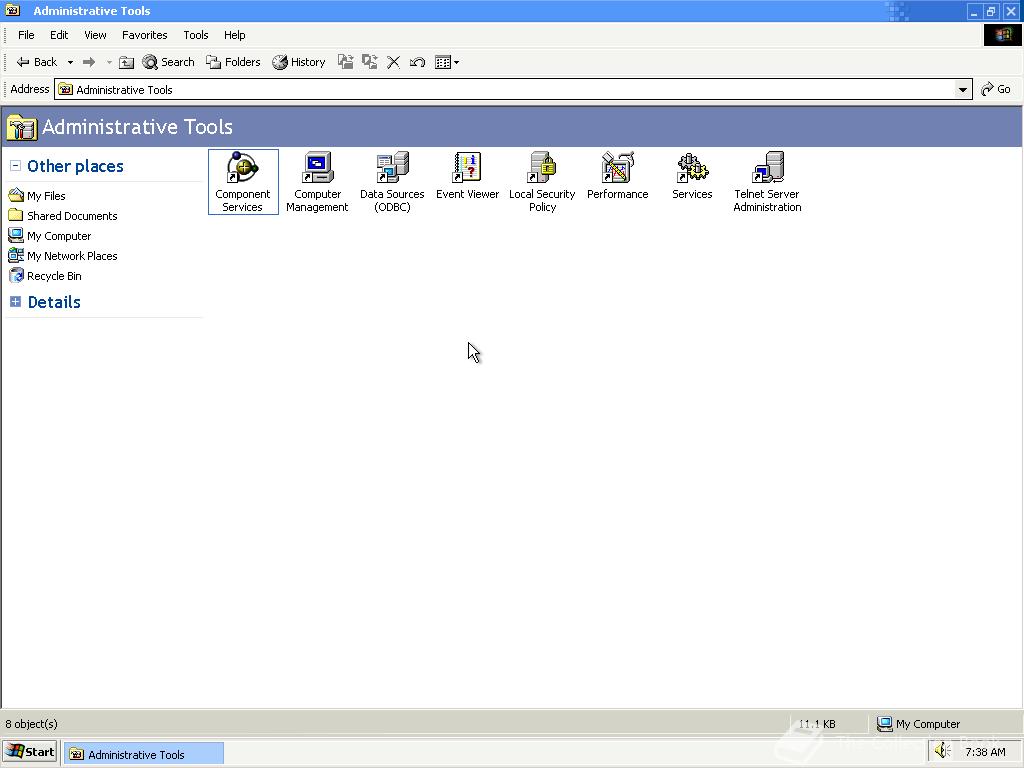Open the Forward history dropdown arrow
The image size is (1024, 768).
pos(109,62)
